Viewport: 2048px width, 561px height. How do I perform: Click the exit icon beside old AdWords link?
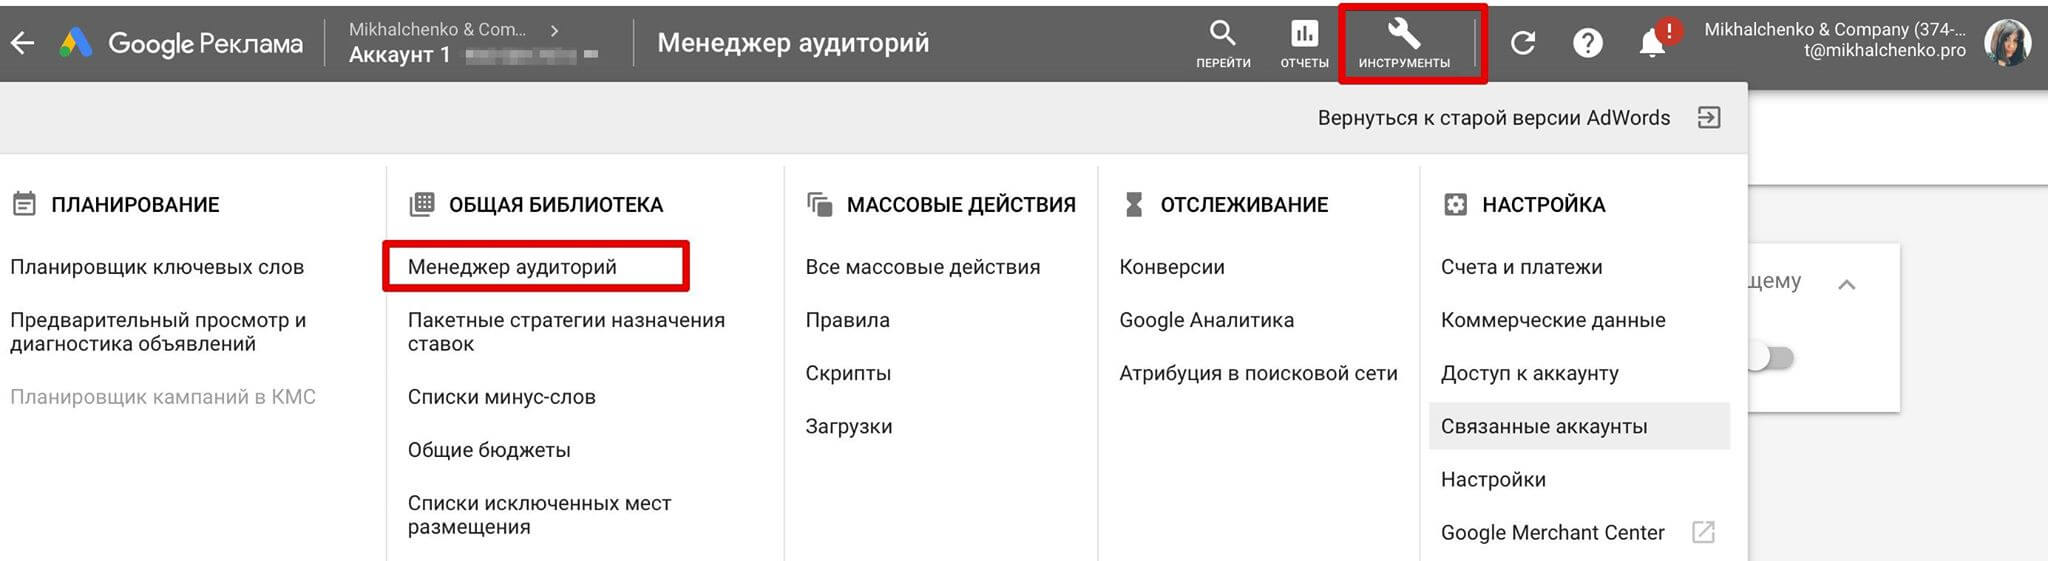1709,118
